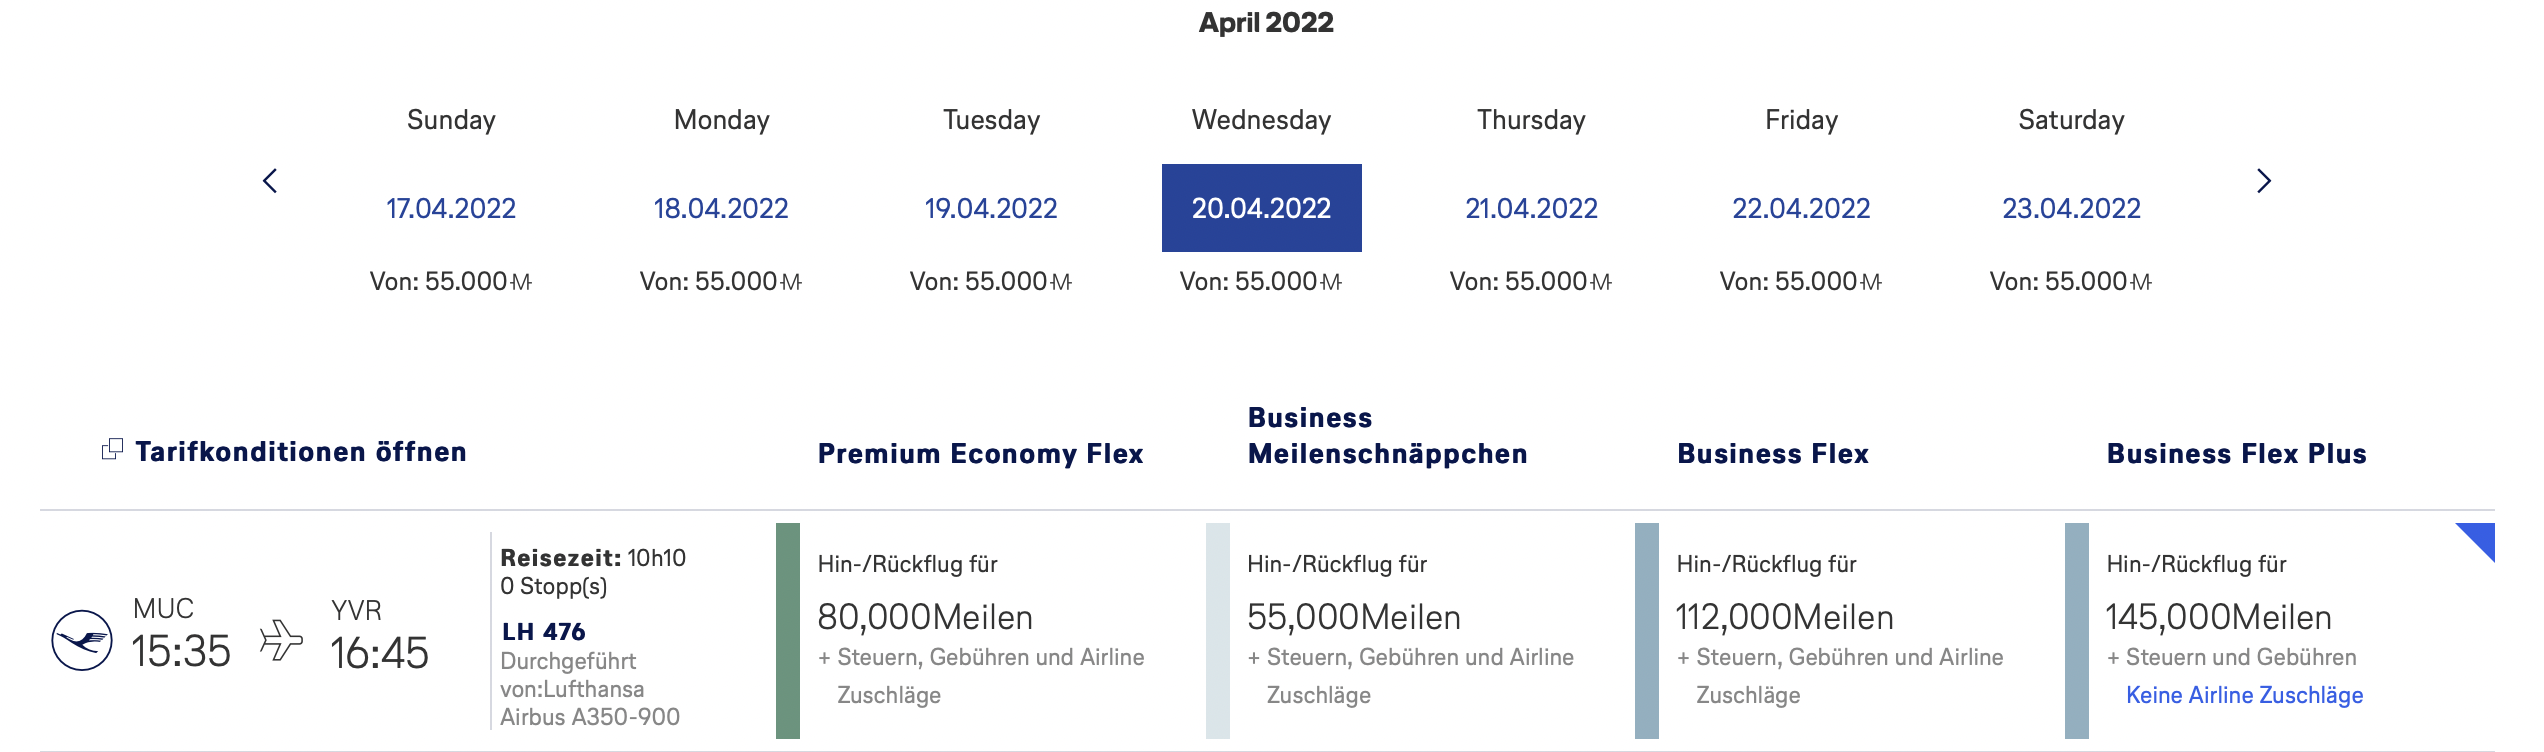Click the popup icon beside Tarifkonditionen öffnen
This screenshot has width=2544, height=752.
click(112, 450)
